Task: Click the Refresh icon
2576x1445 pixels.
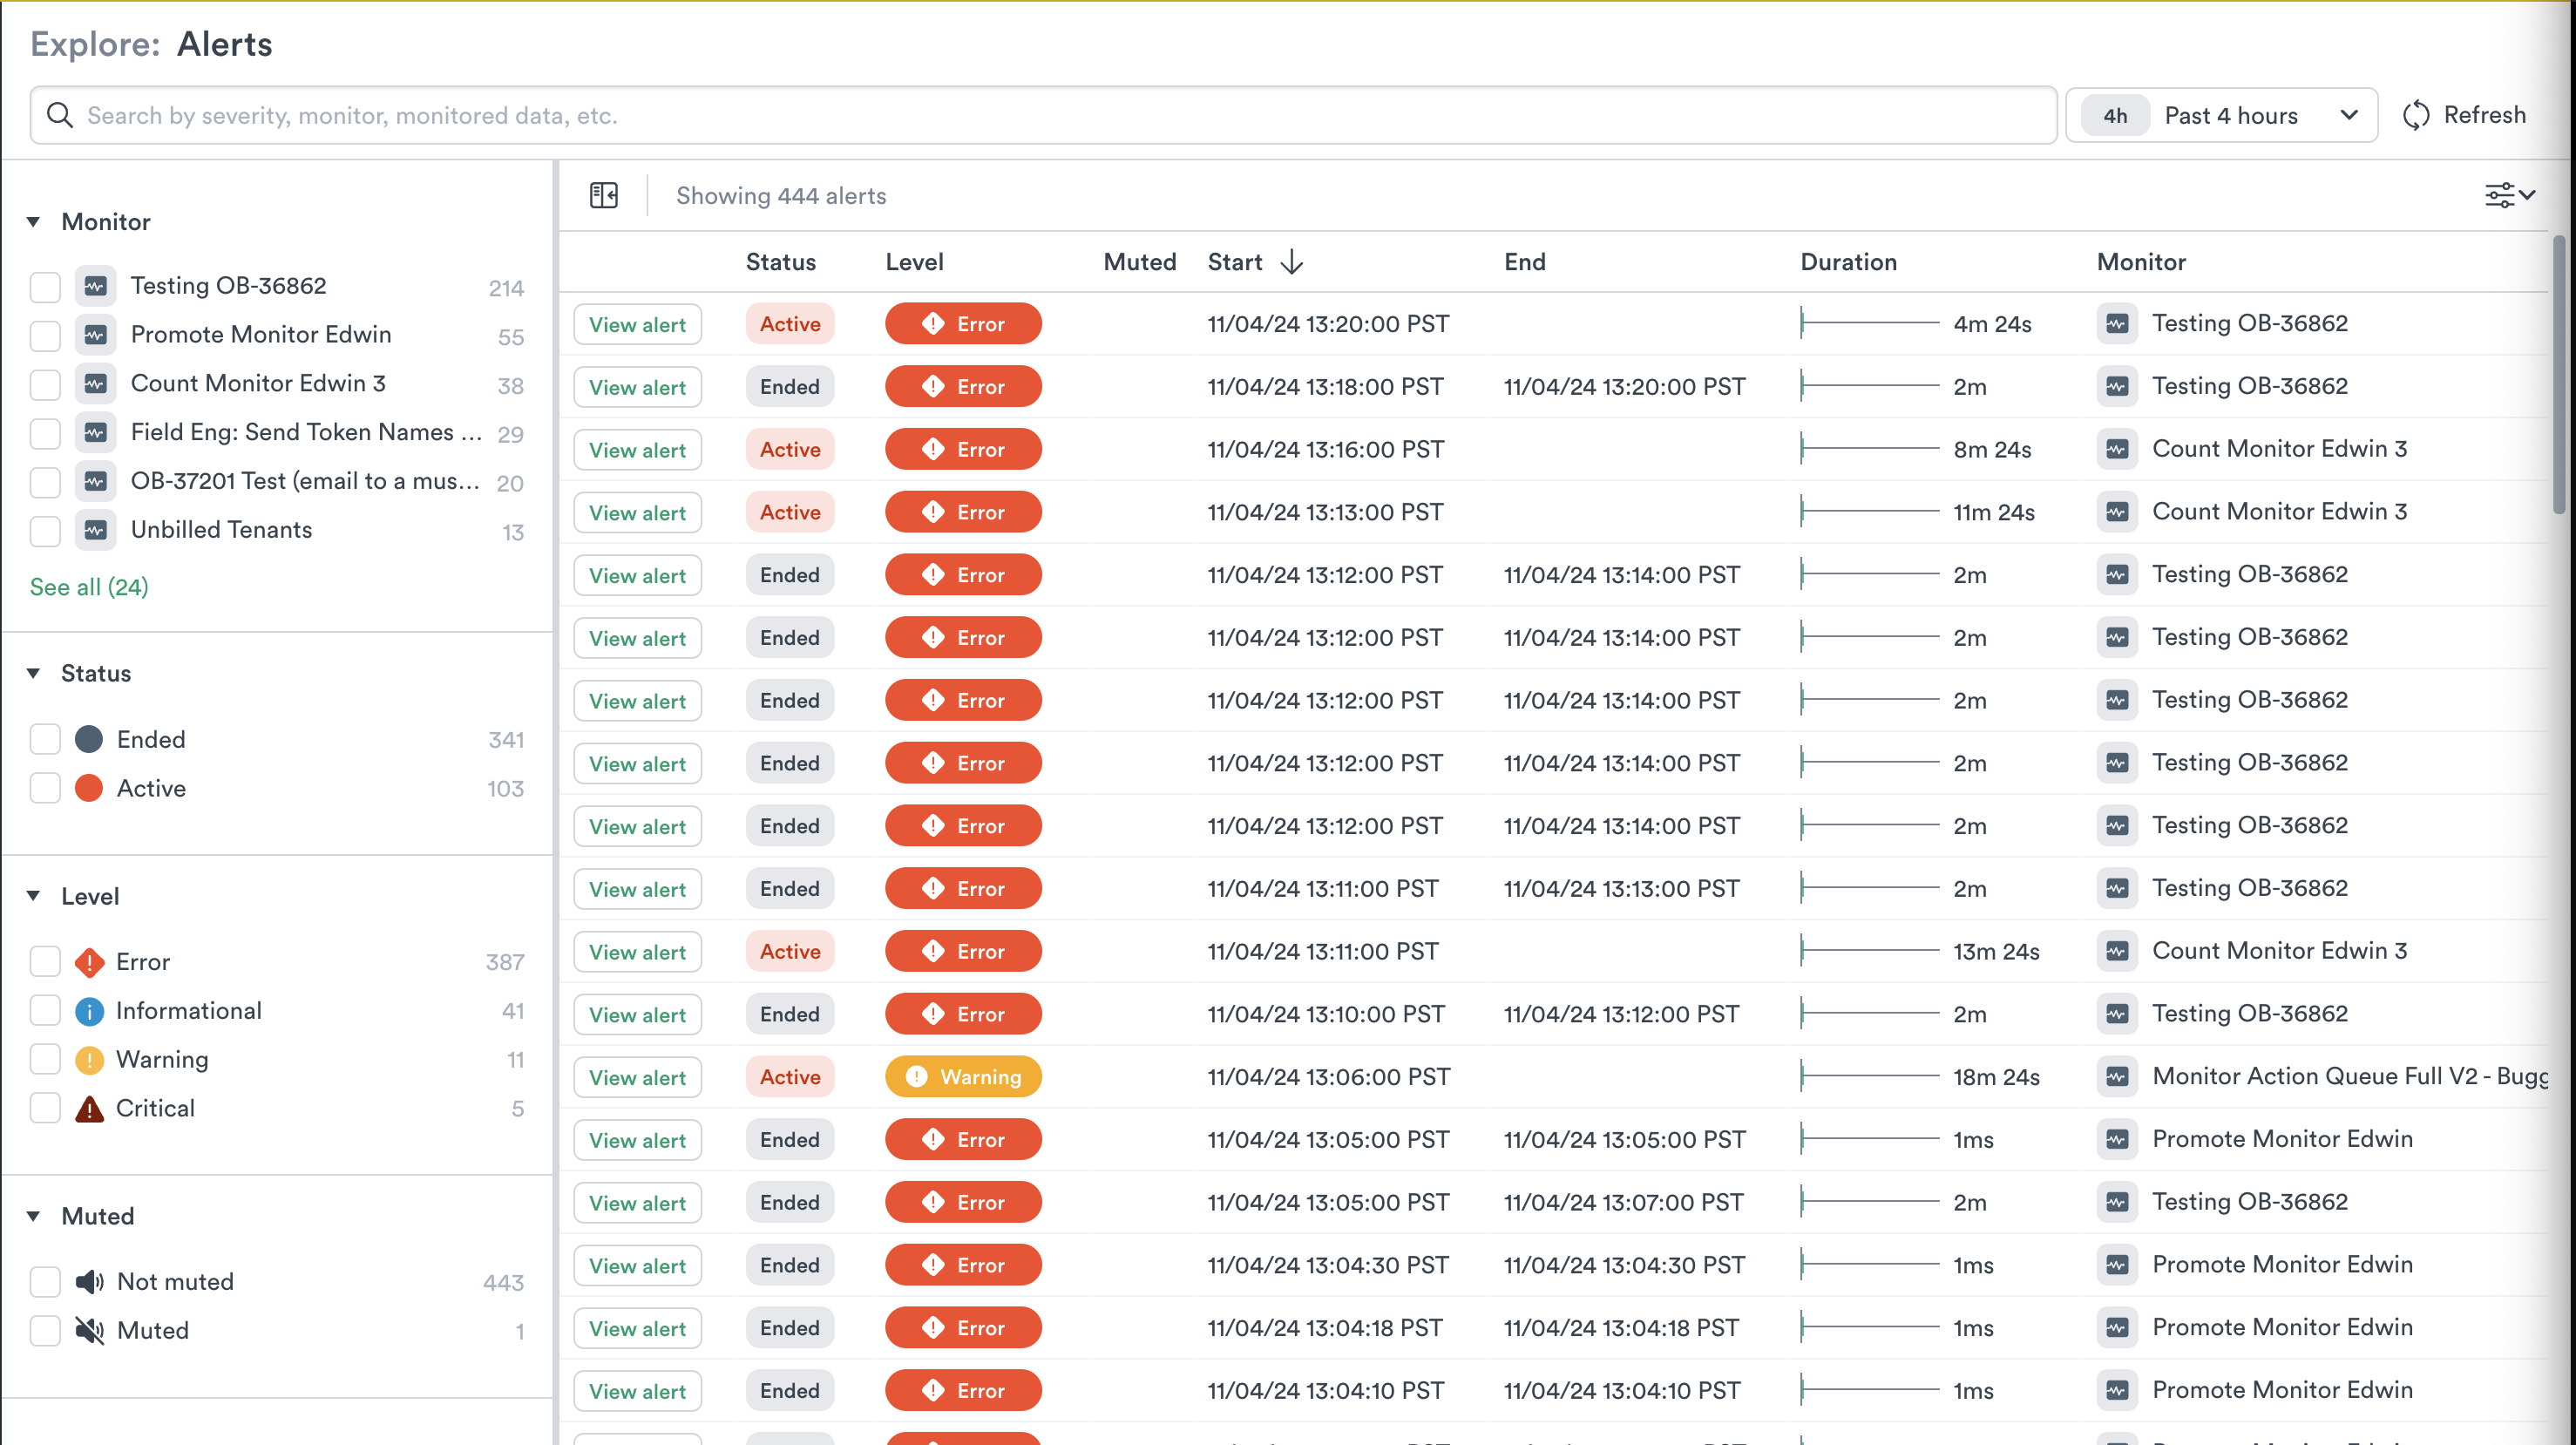Action: (2416, 115)
